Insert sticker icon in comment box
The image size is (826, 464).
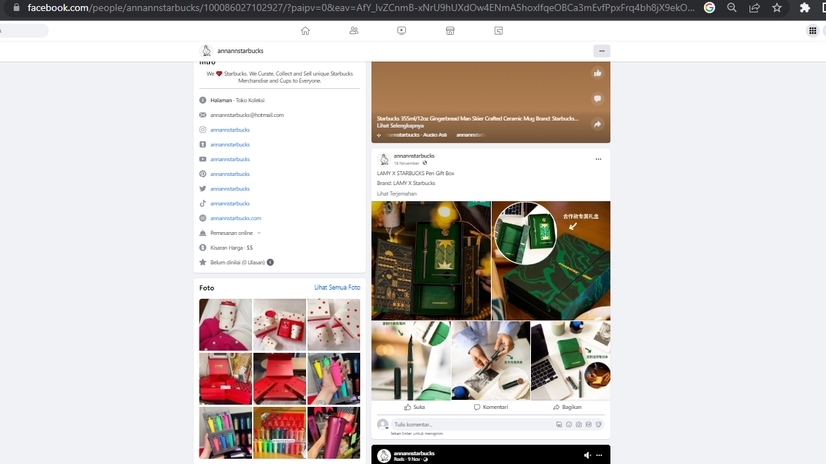coord(599,424)
